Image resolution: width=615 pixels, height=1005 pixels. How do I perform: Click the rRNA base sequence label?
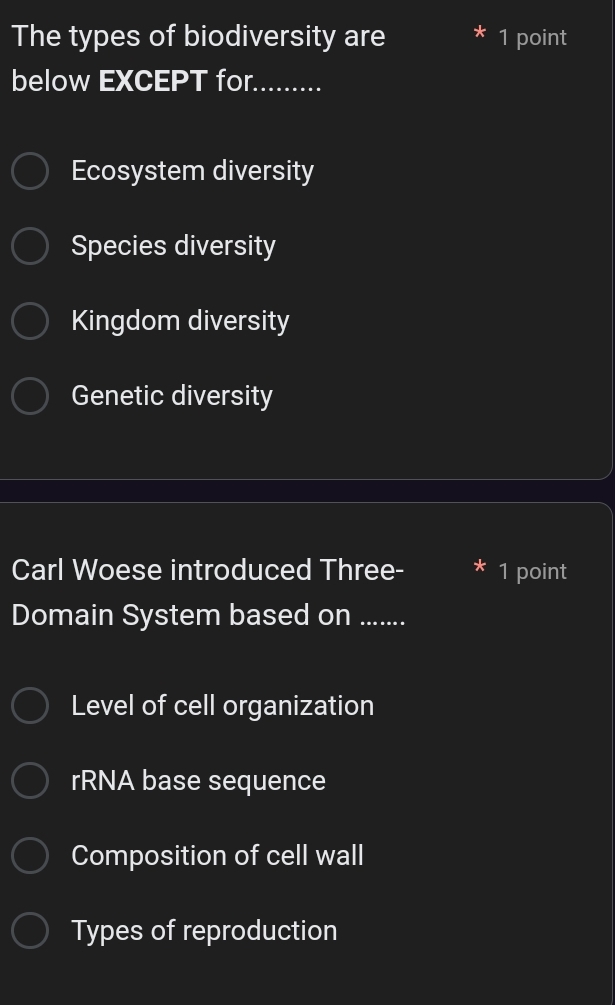coord(198,780)
